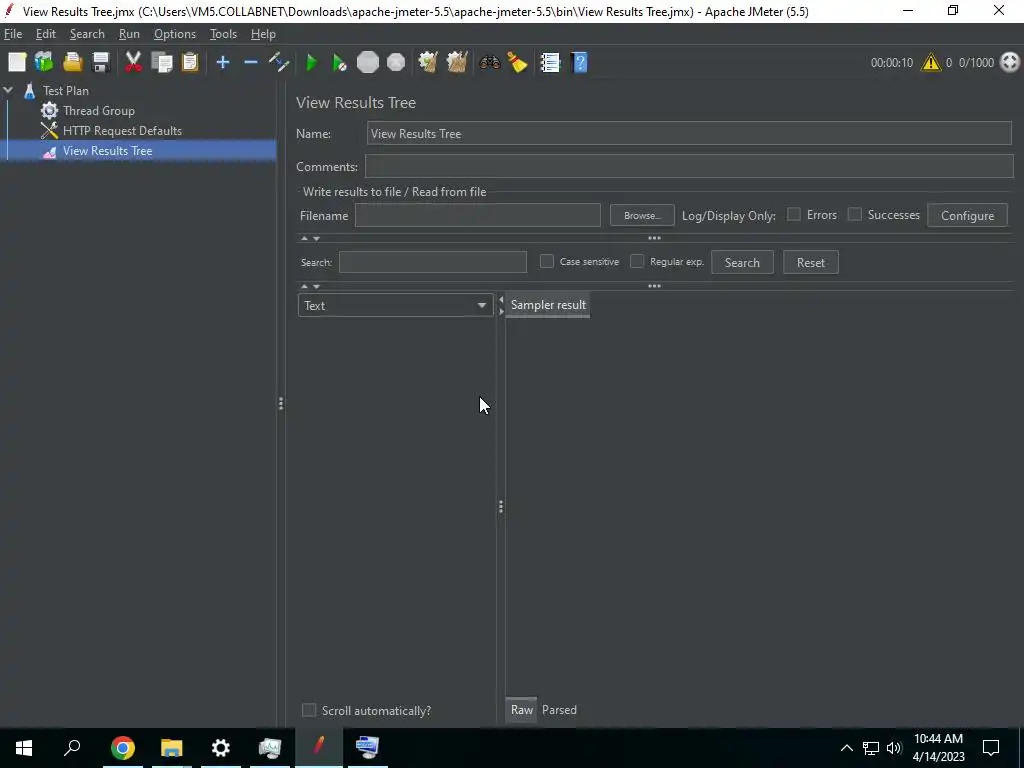This screenshot has height=768, width=1024.
Task: Click the Search button
Action: coord(742,263)
